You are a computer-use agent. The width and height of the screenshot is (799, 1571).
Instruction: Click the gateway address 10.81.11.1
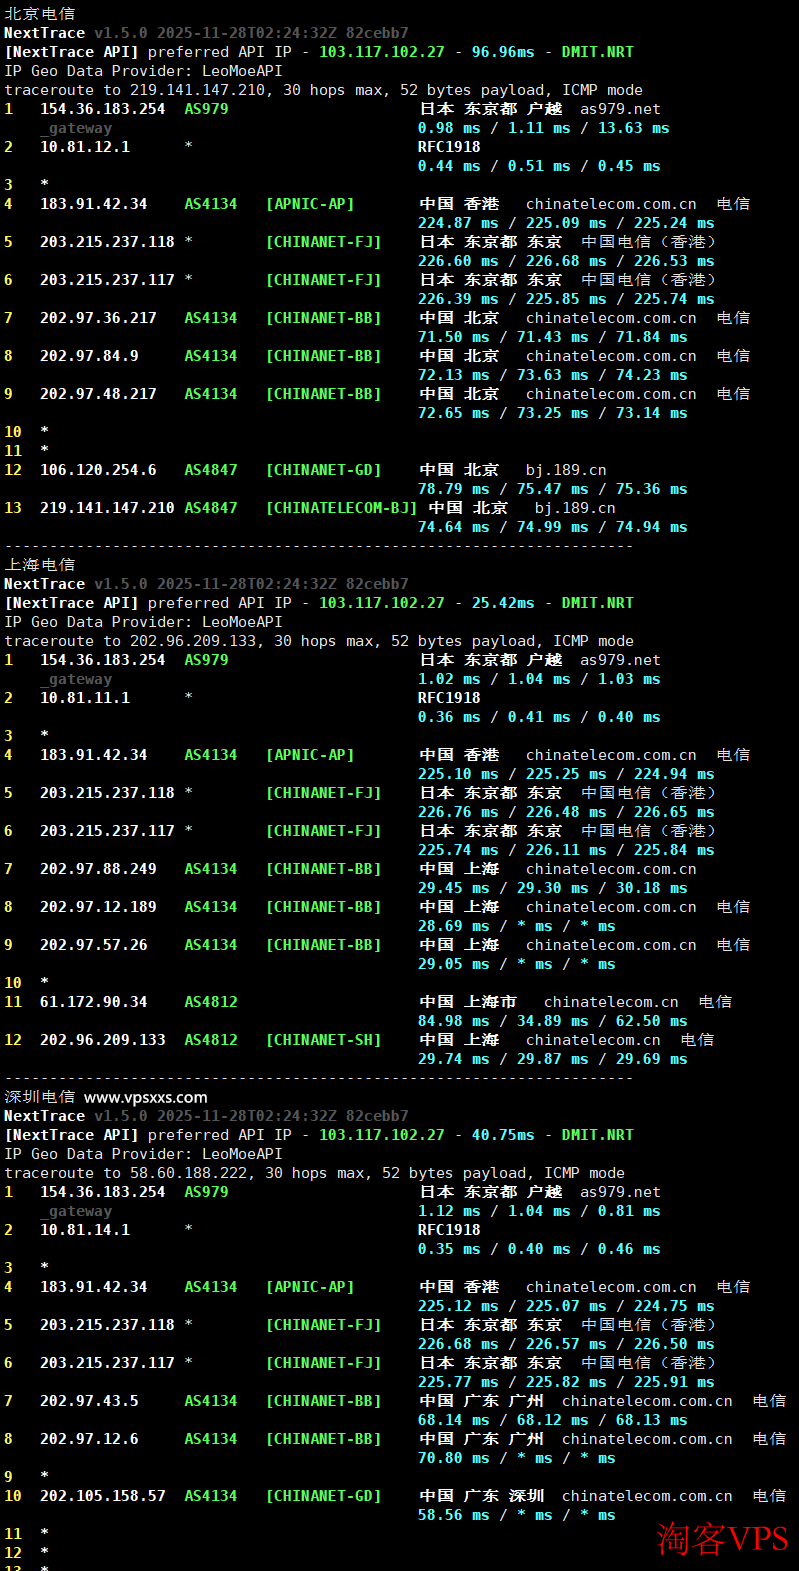85,698
